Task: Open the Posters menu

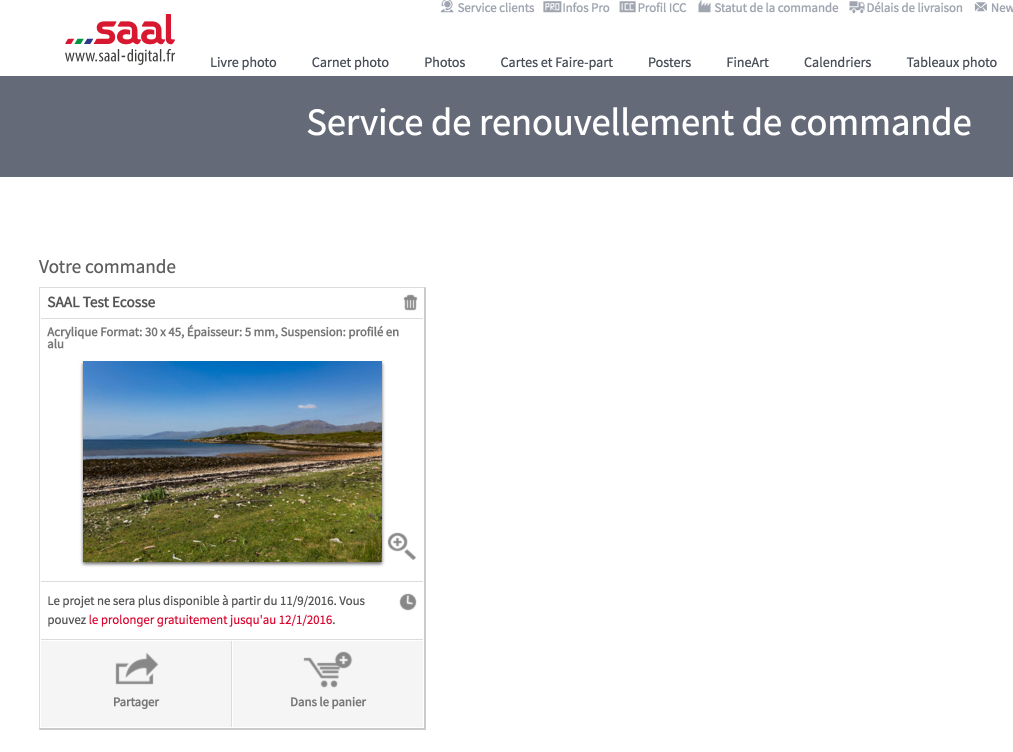Action: 669,63
